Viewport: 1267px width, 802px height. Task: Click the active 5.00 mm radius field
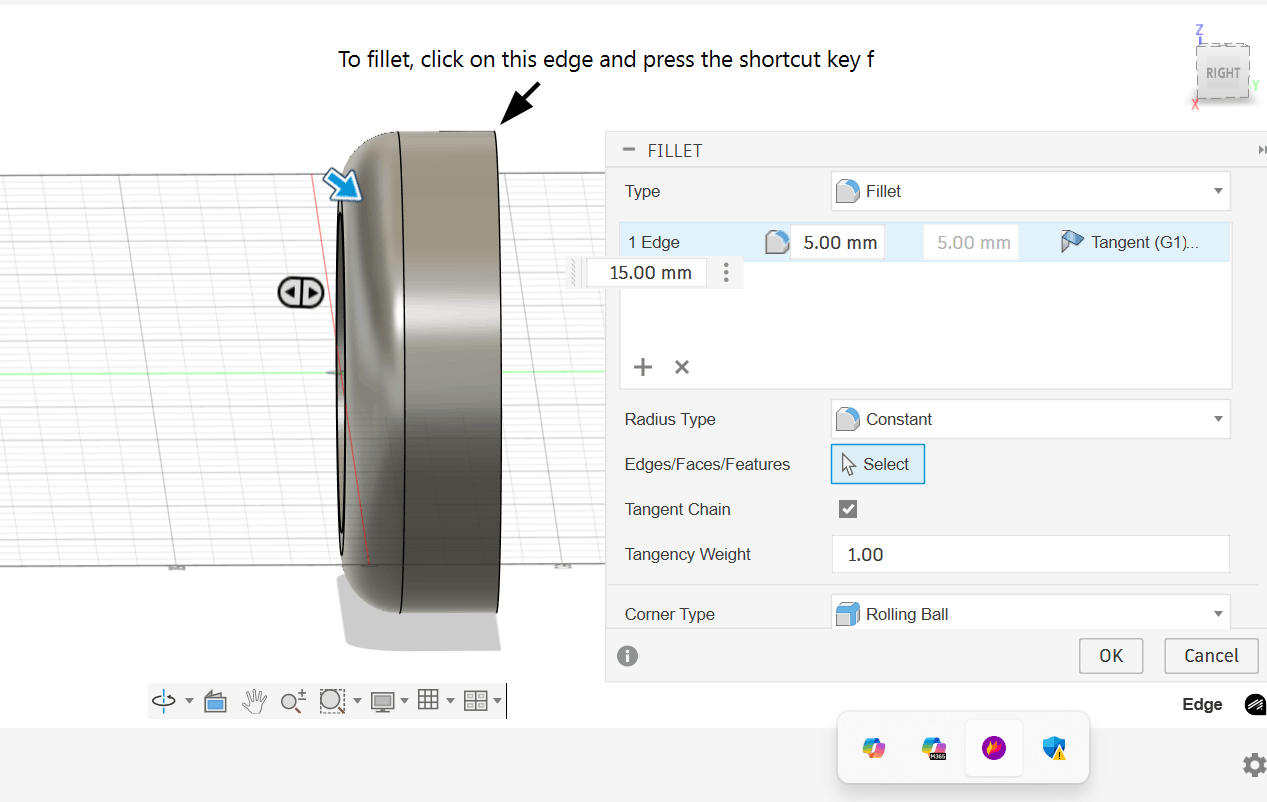838,242
